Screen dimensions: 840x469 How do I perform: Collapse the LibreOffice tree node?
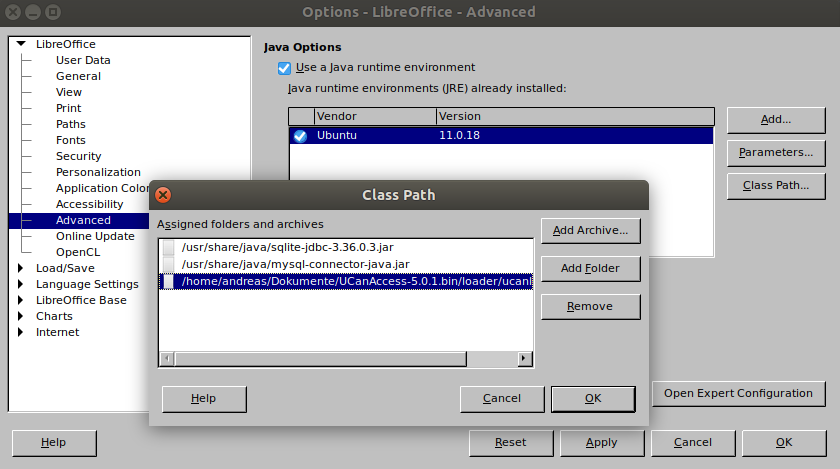(x=21, y=44)
